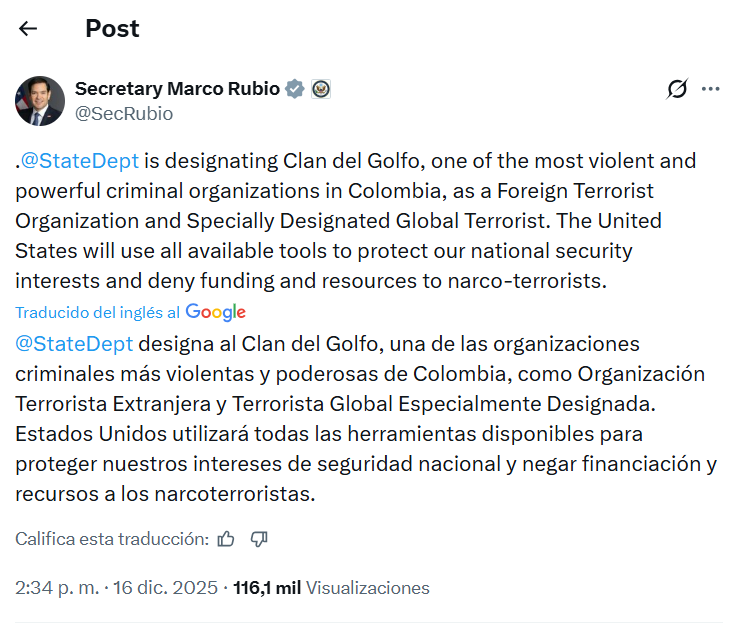
Task: Click the verified checkmark badge
Action: tap(295, 89)
